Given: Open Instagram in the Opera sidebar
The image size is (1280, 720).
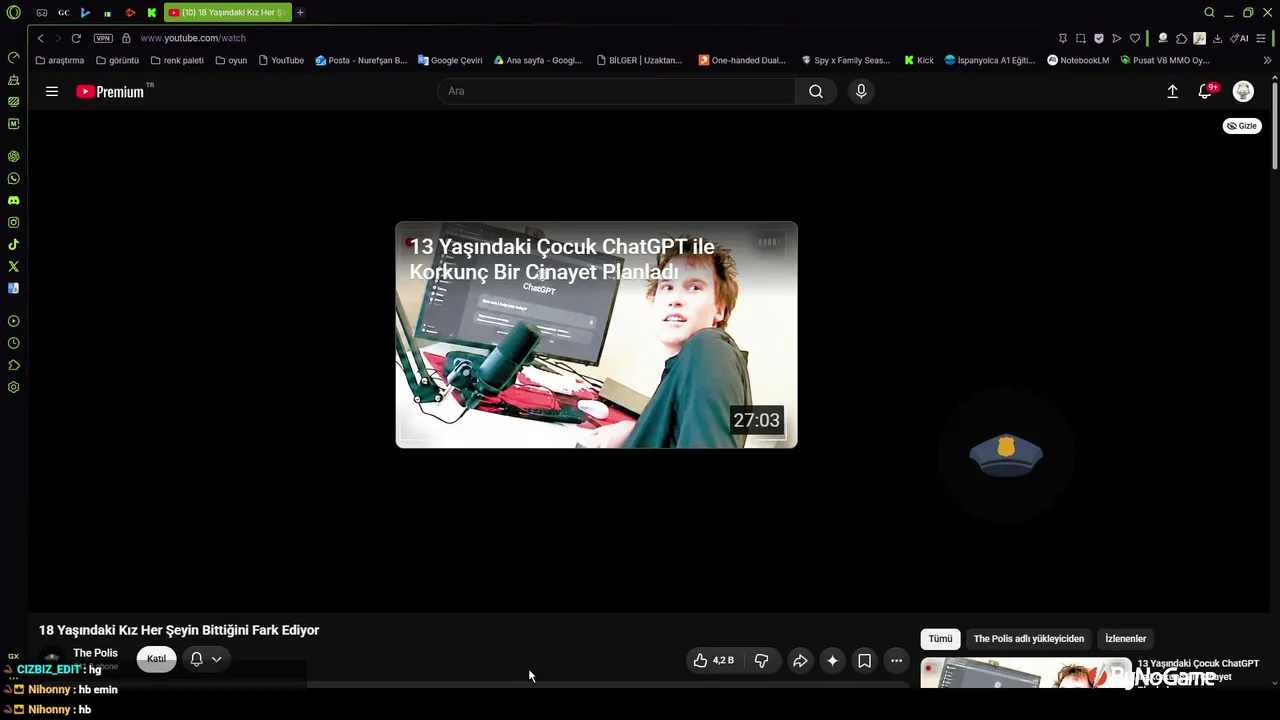Looking at the screenshot, I should [x=14, y=223].
